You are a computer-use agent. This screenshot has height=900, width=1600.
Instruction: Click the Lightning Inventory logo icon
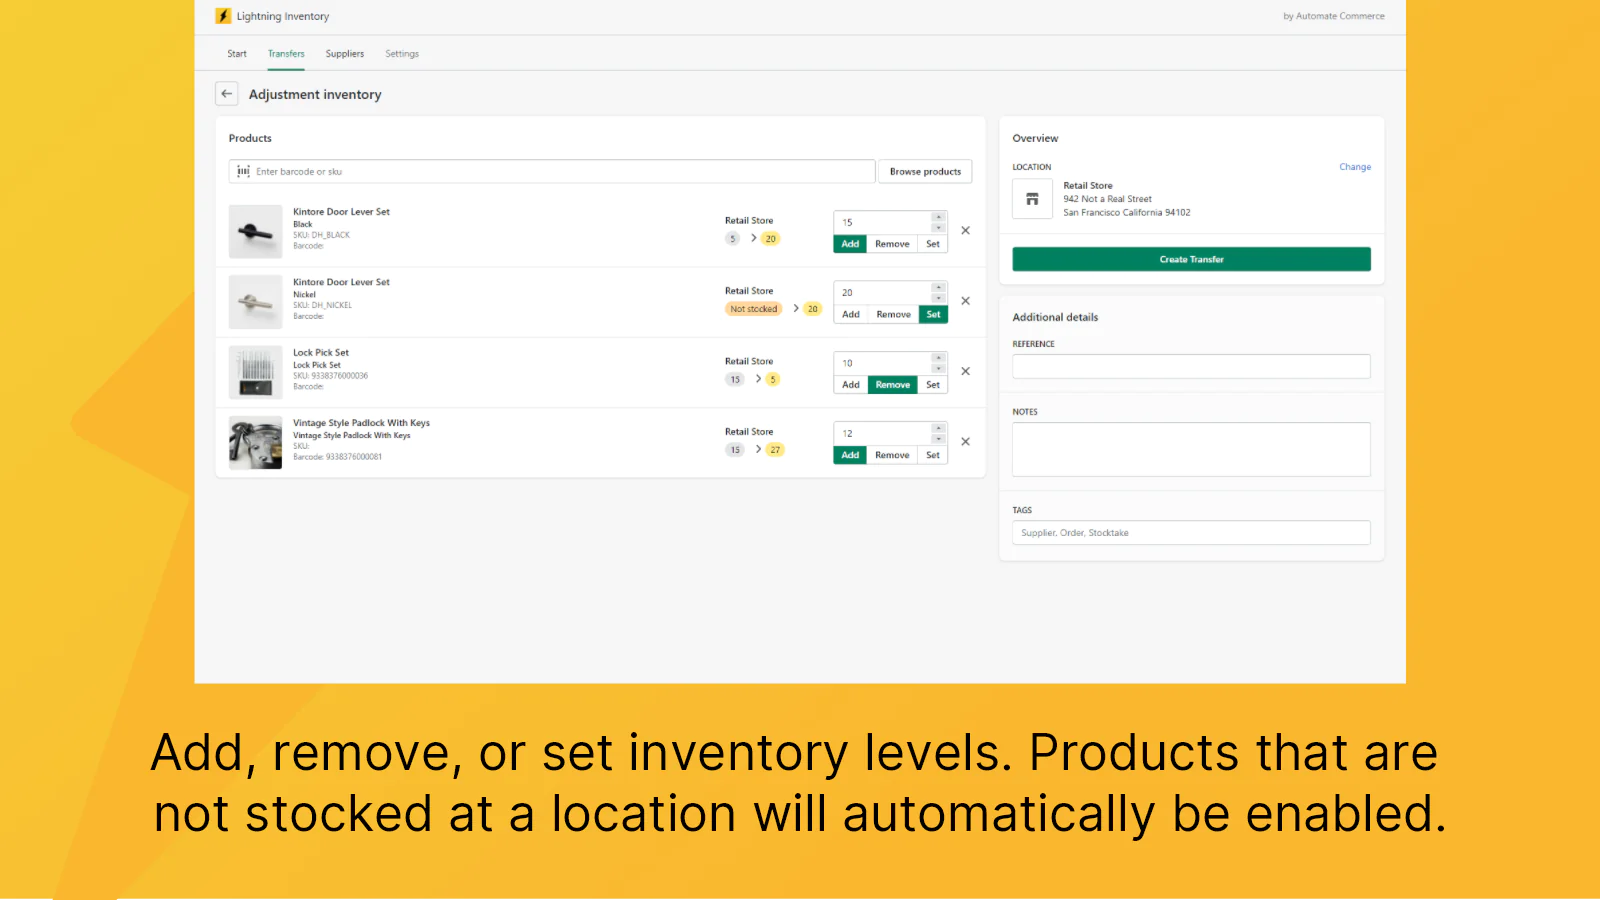pyautogui.click(x=221, y=16)
